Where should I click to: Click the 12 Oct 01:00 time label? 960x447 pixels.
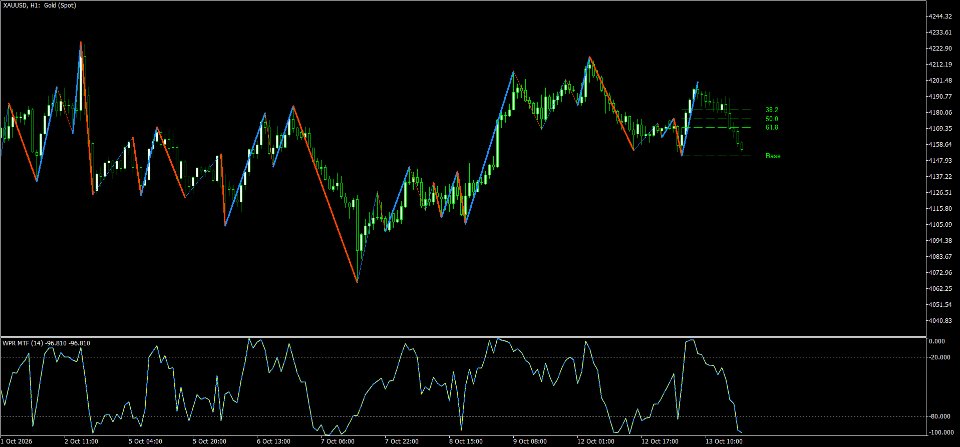[x=593, y=440]
